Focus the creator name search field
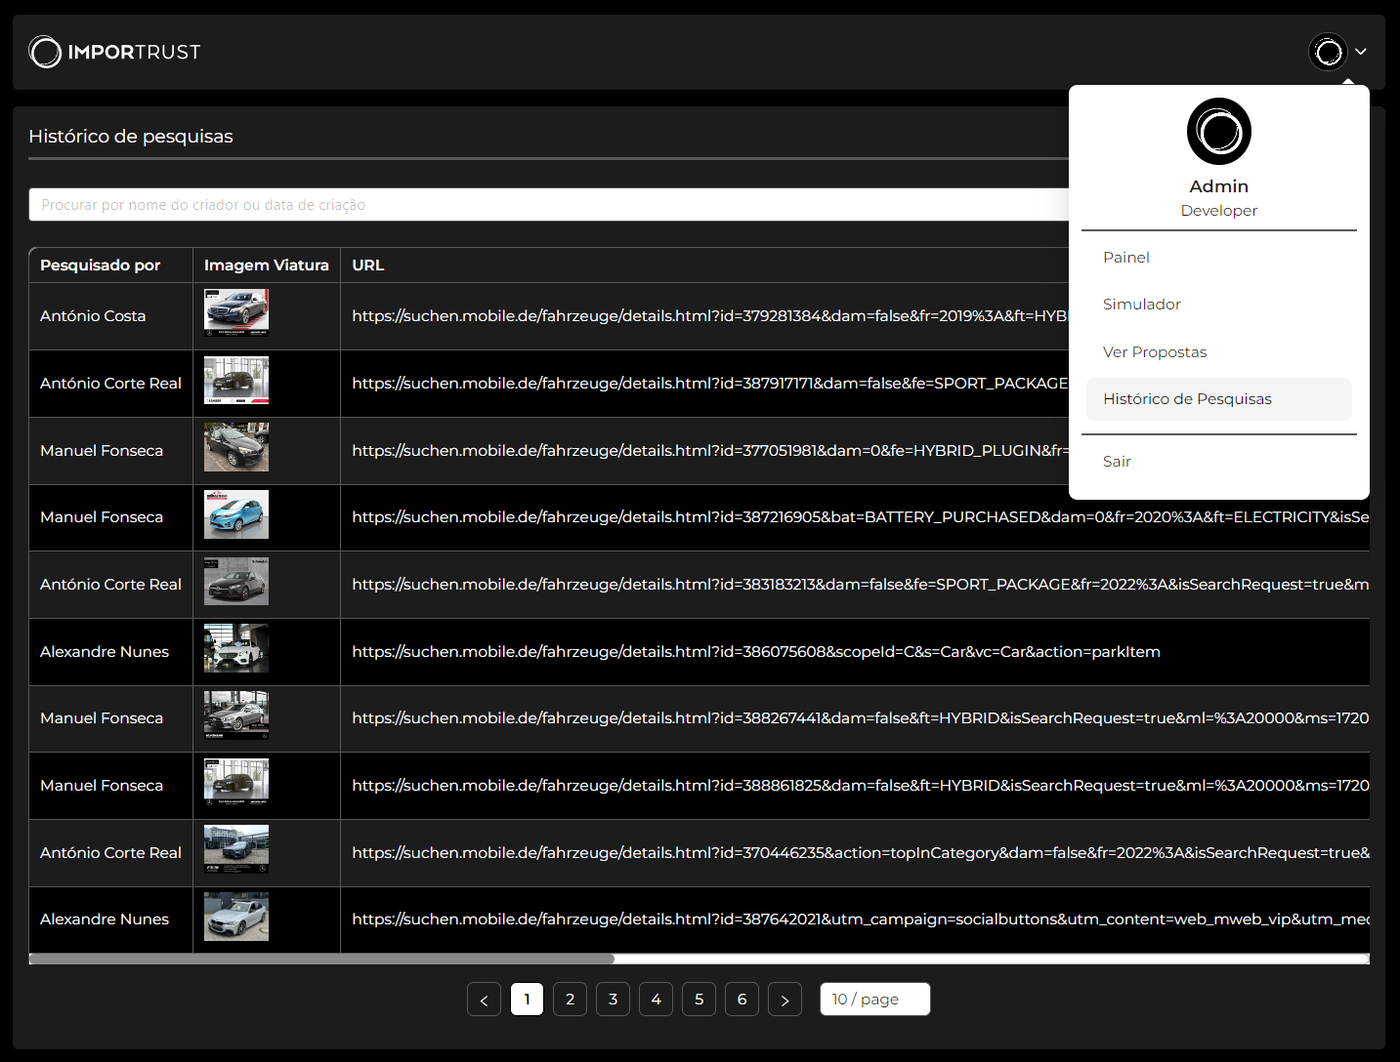The image size is (1400, 1062). [x=548, y=205]
